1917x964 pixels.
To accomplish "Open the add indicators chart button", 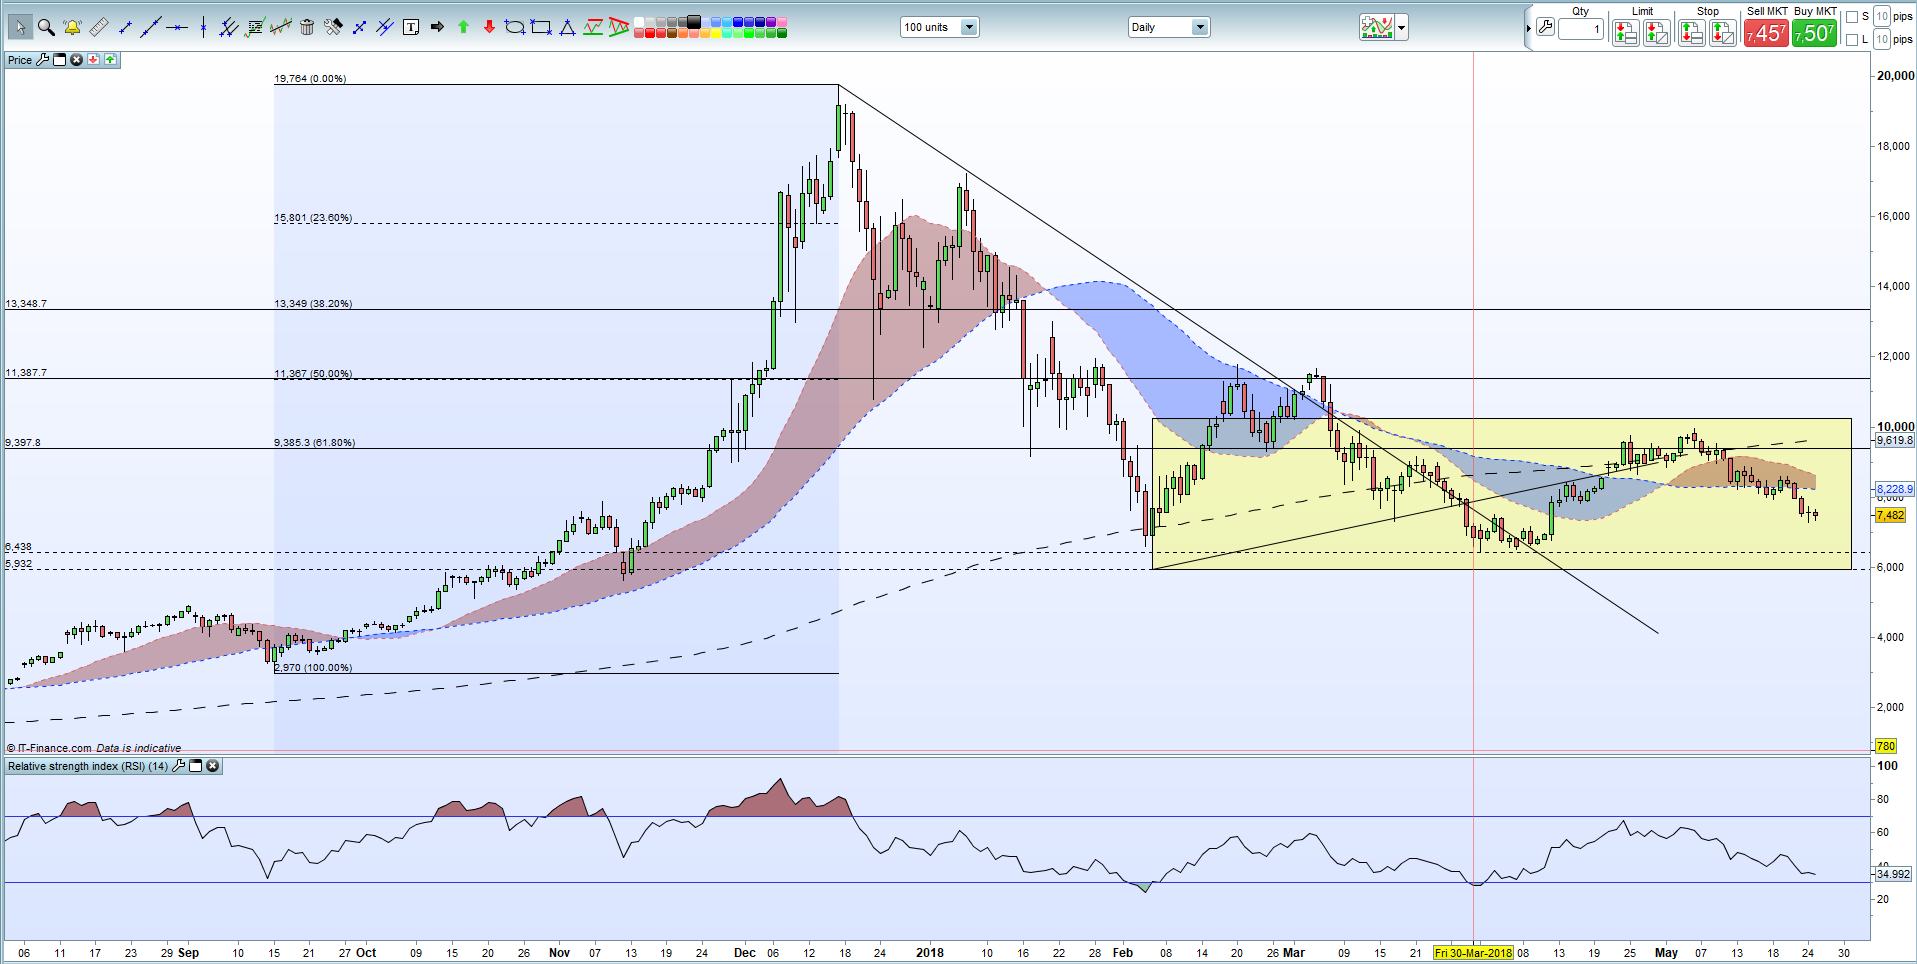I will pos(1377,28).
